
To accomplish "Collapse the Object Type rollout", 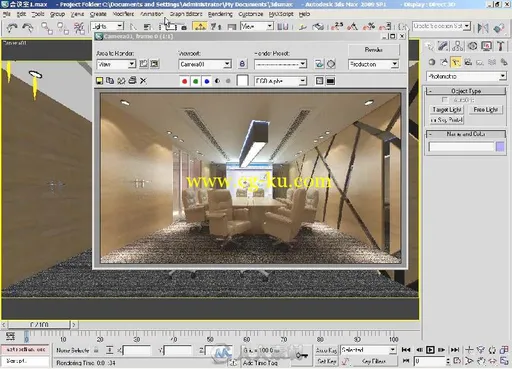I will (x=466, y=91).
